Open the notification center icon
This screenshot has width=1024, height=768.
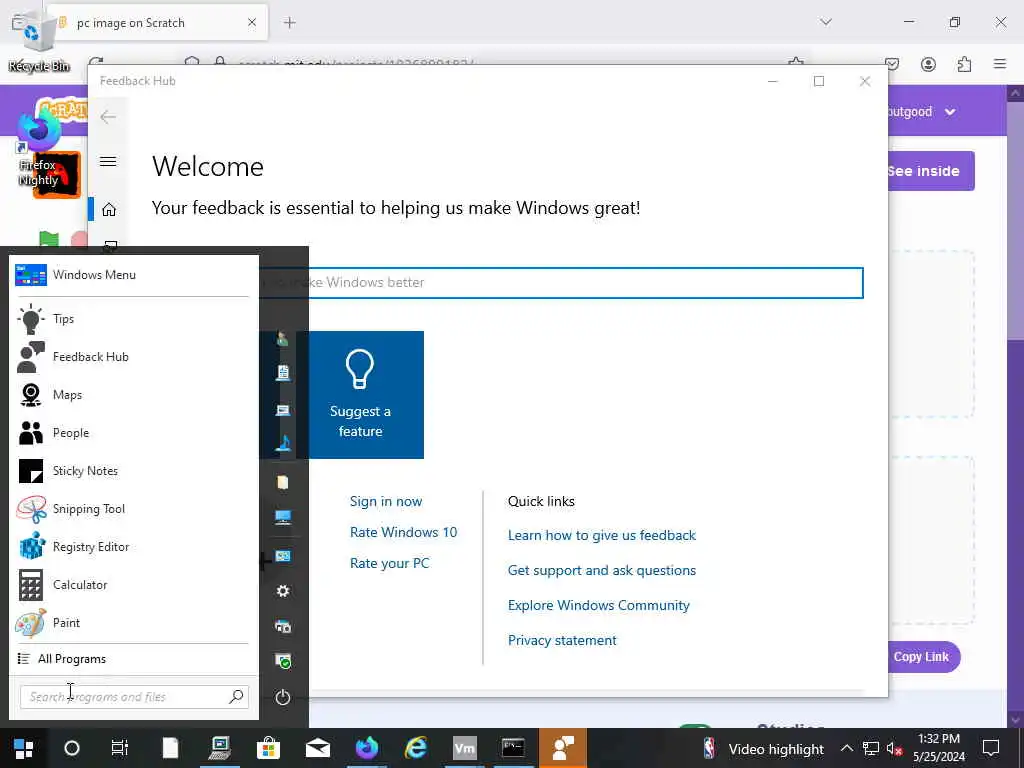click(991, 748)
